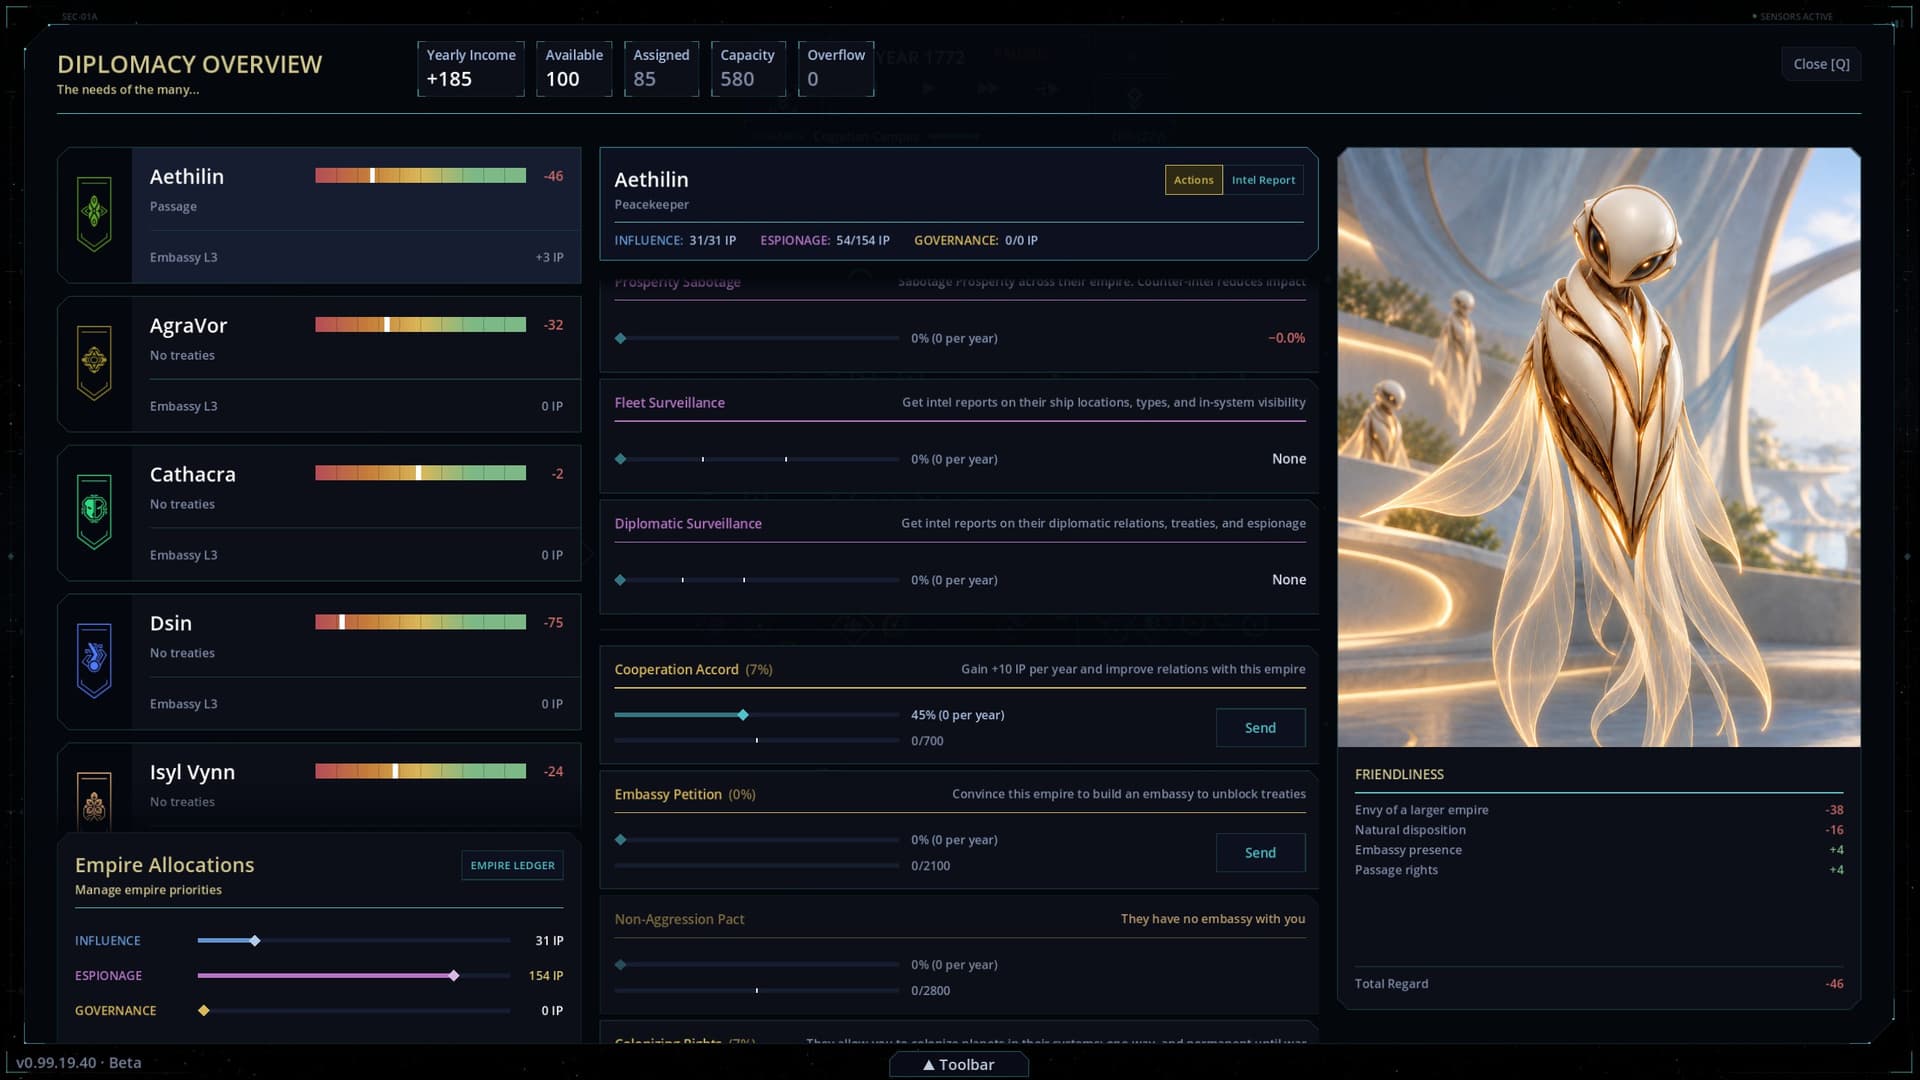Select the AgraVor gold banner emblem
Screen dimensions: 1920x1080
click(x=94, y=363)
